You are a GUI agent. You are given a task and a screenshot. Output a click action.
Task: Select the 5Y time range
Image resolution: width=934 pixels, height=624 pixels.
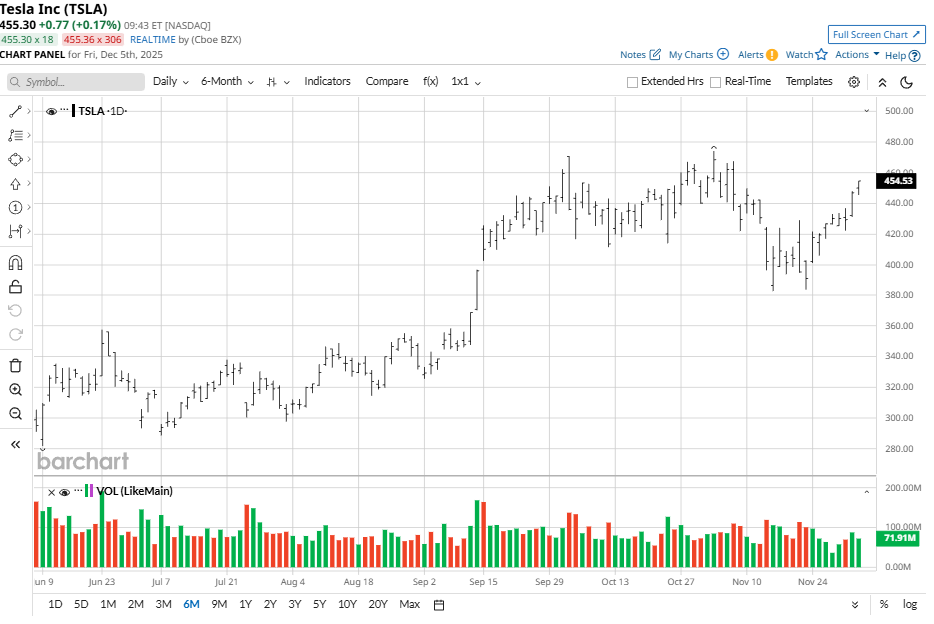[x=319, y=604]
